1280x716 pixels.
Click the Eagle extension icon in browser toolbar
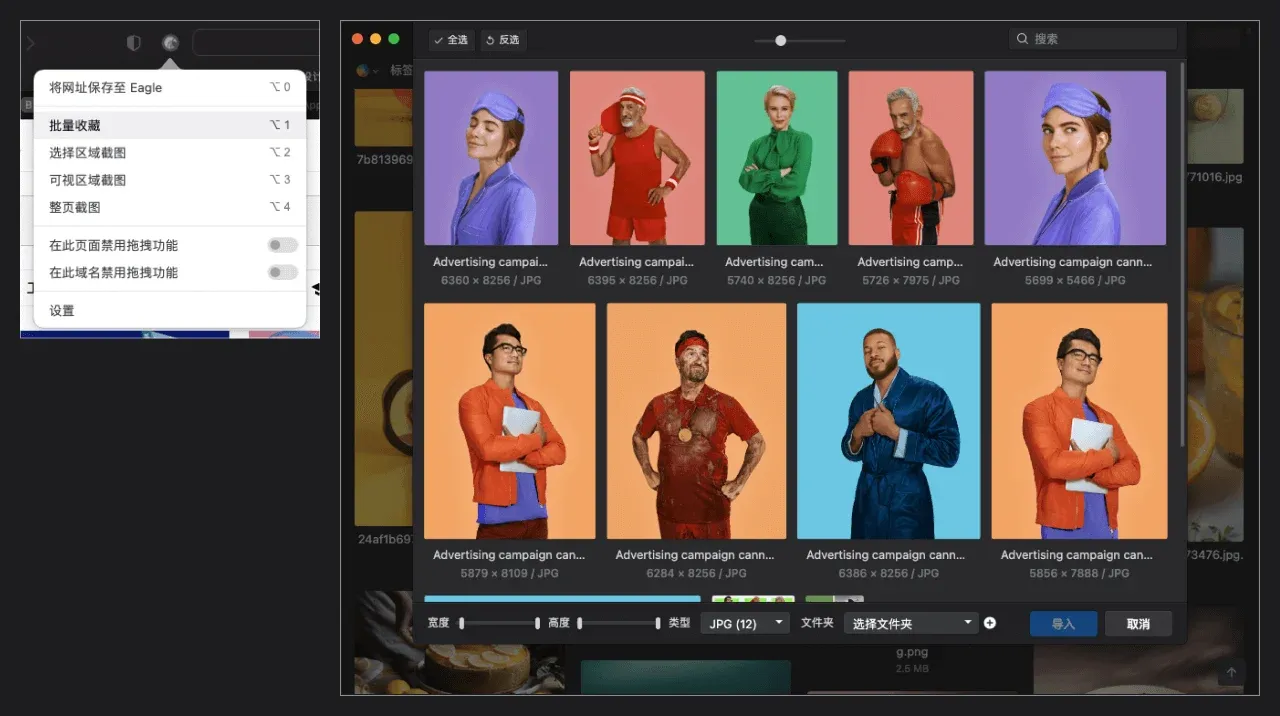pos(170,43)
